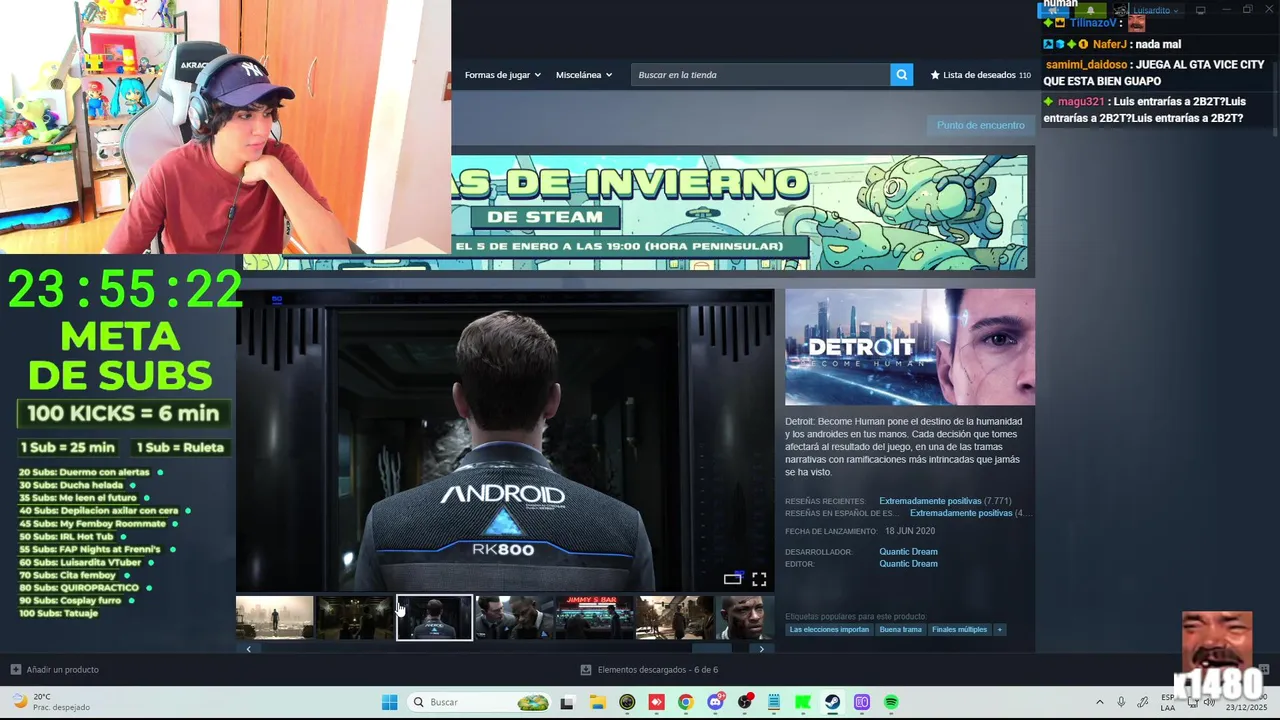Select the Buena trama tag
The image size is (1280, 720).
(x=900, y=630)
